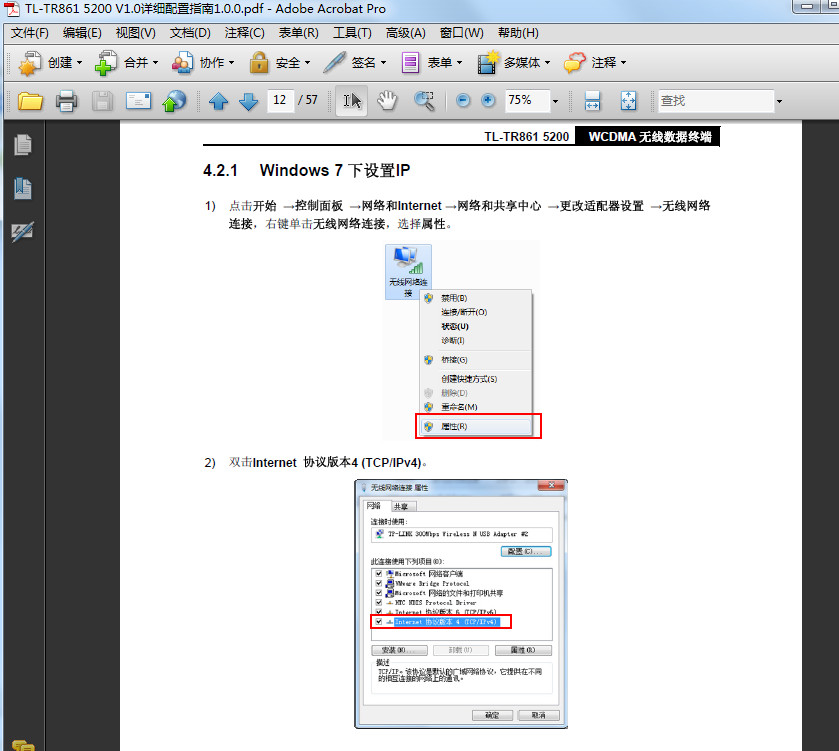Screen dimensions: 839x751
Task: Open the 注释(C) menu
Action: pos(245,33)
